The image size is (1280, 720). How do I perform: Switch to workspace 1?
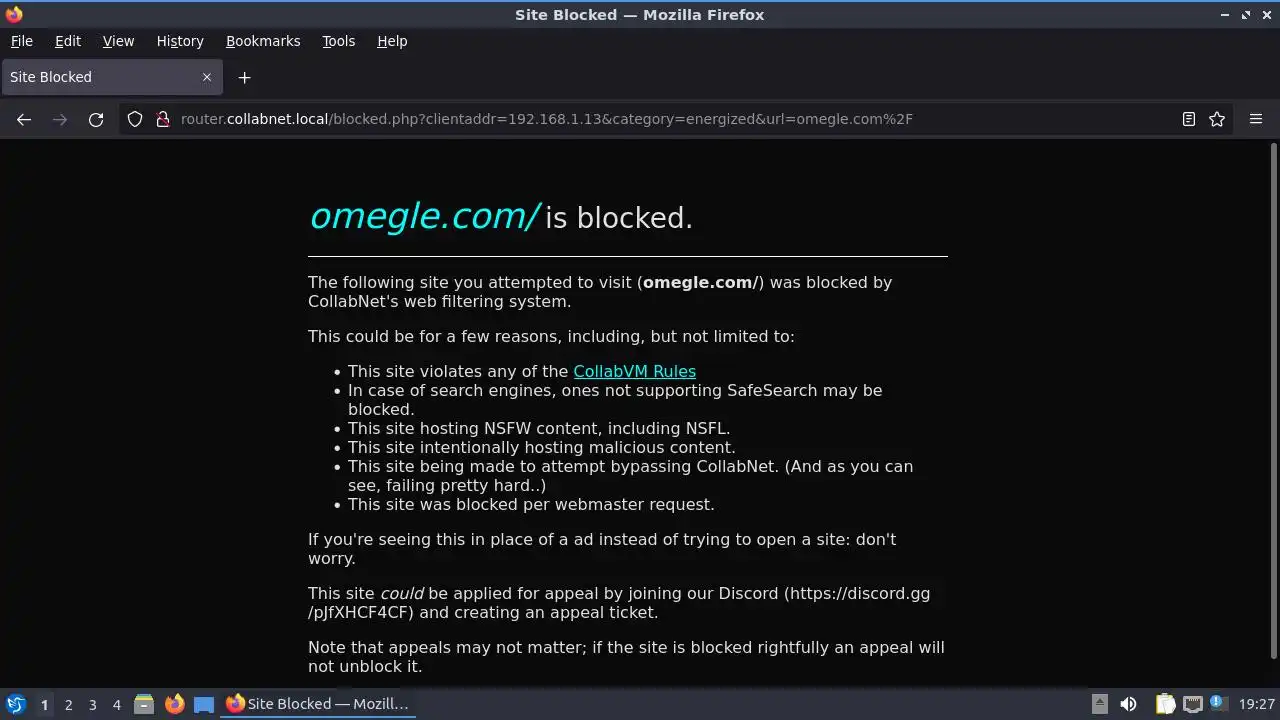(x=44, y=704)
